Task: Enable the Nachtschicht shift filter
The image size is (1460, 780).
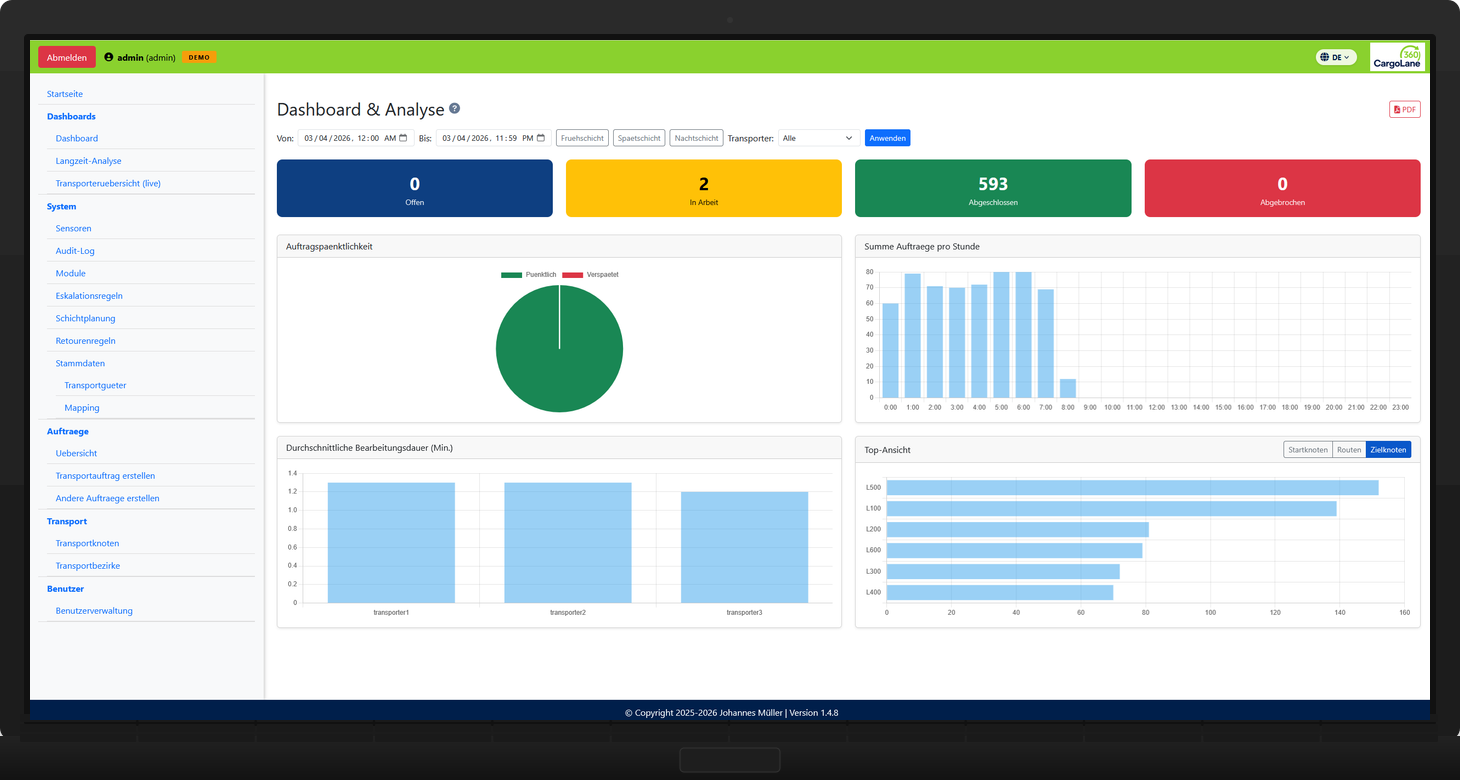Action: [x=696, y=137]
